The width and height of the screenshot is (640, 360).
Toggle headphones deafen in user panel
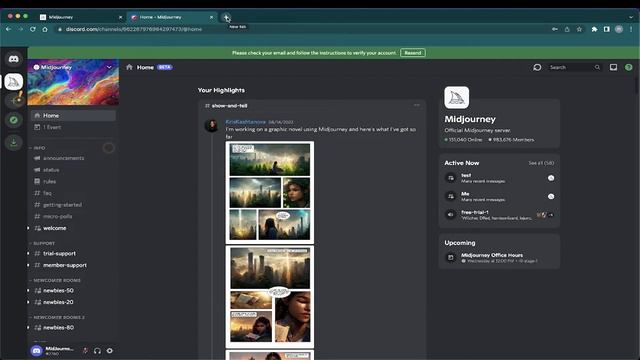pyautogui.click(x=97, y=351)
